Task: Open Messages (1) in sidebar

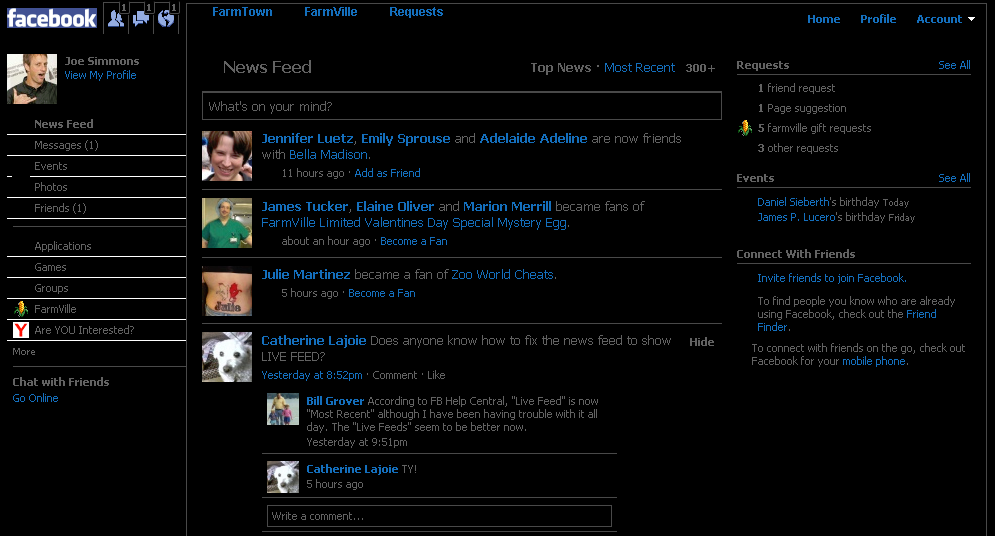Action: [x=66, y=145]
